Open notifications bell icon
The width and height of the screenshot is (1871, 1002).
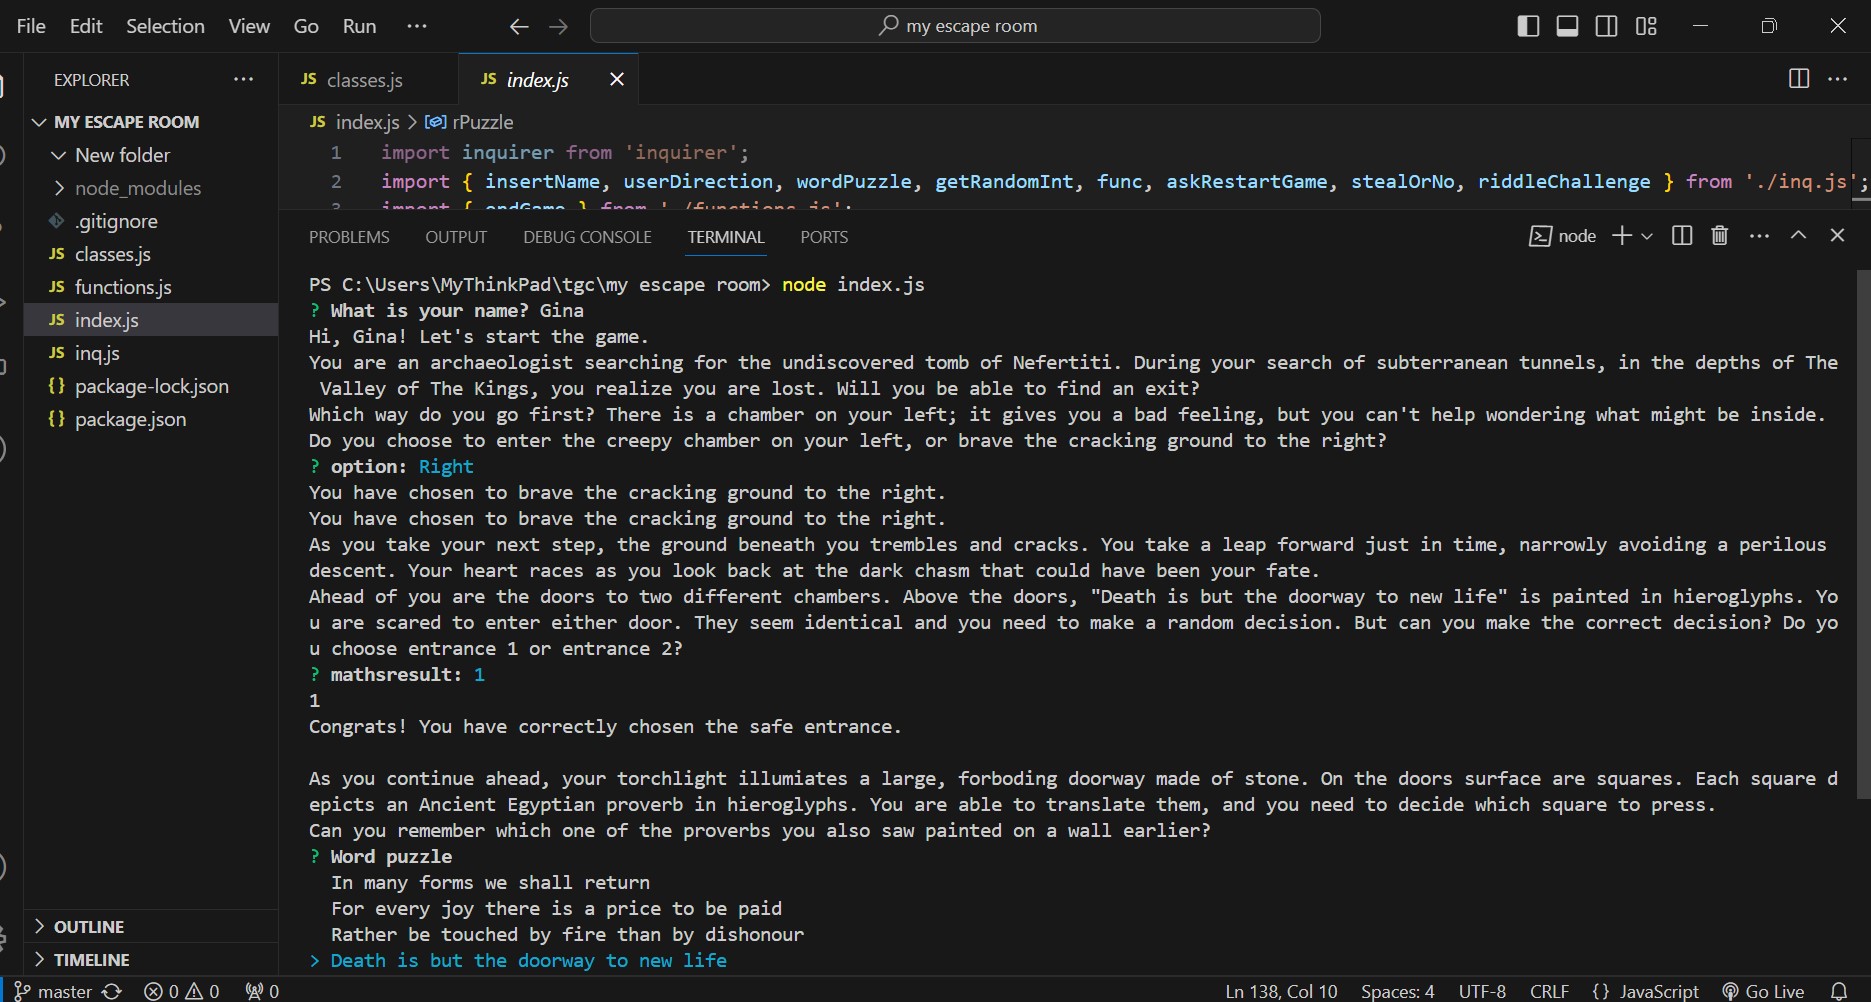[x=1838, y=991]
